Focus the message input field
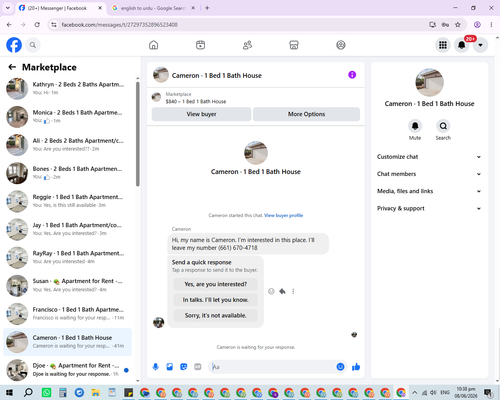The width and height of the screenshot is (500, 400). (x=273, y=367)
